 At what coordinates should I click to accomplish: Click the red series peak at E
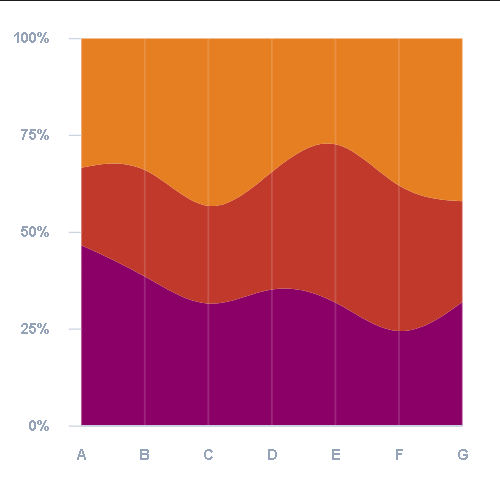tap(328, 144)
